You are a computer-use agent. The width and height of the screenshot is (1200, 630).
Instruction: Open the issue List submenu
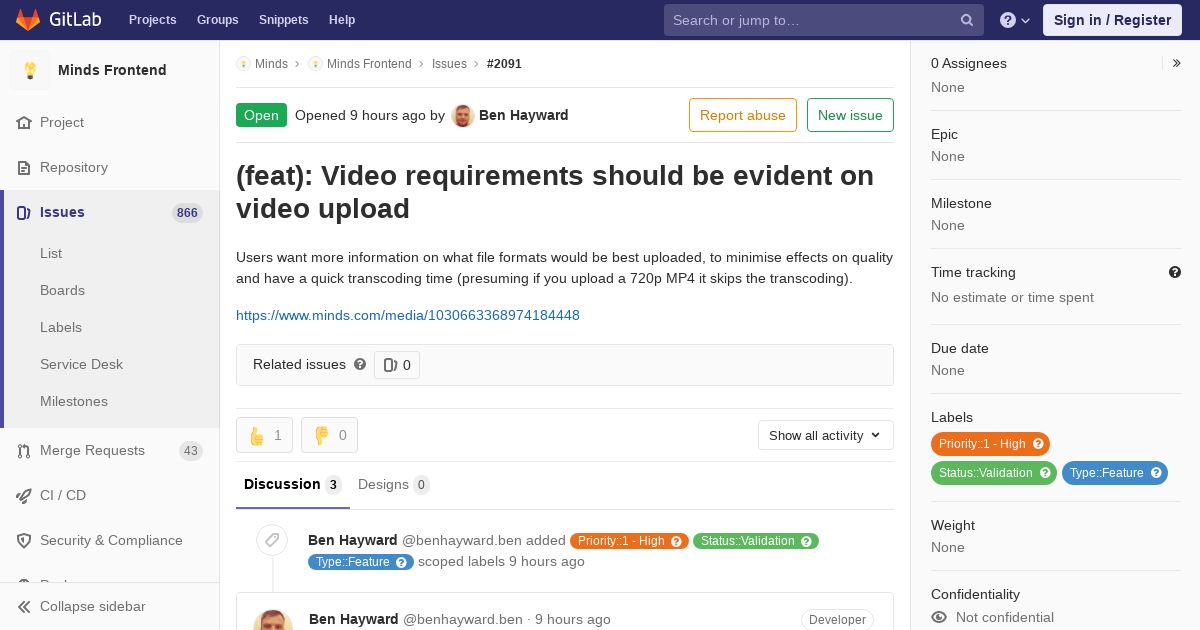tap(51, 253)
